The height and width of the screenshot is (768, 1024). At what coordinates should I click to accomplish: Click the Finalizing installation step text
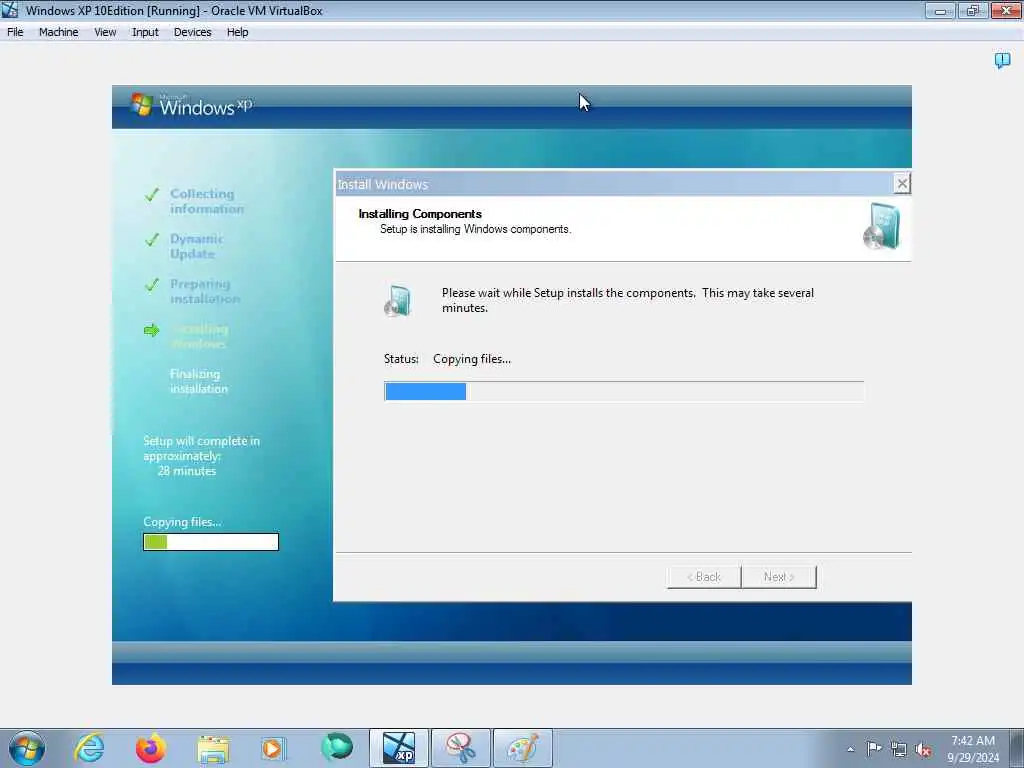point(199,381)
